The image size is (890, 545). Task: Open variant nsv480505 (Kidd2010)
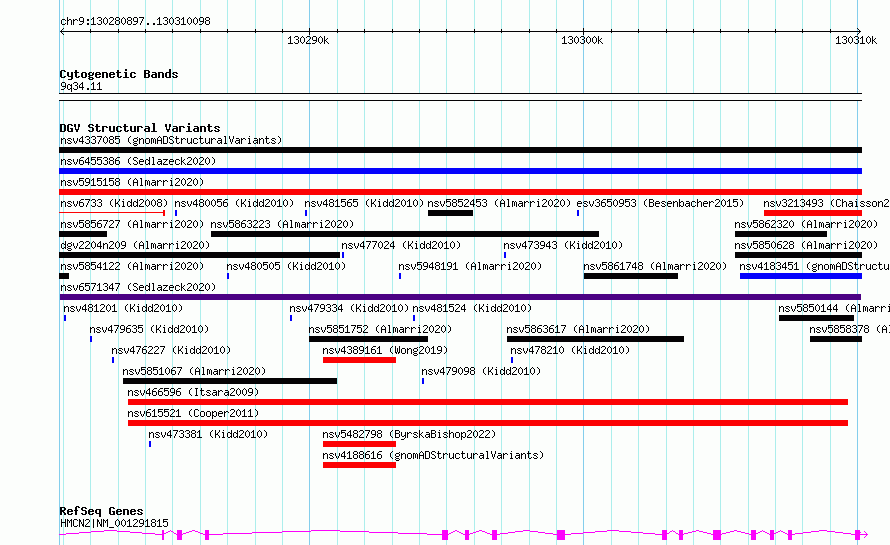pyautogui.click(x=286, y=266)
